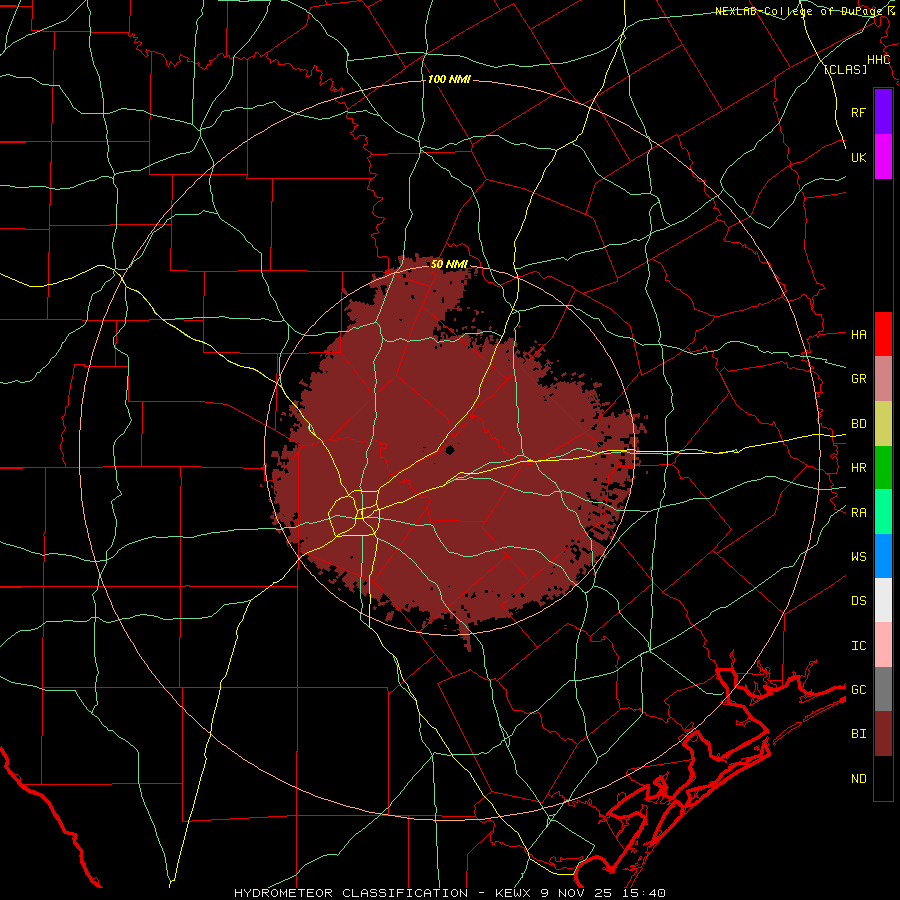This screenshot has width=900, height=900.
Task: Click the aqua RA legend swatch
Action: click(x=883, y=512)
